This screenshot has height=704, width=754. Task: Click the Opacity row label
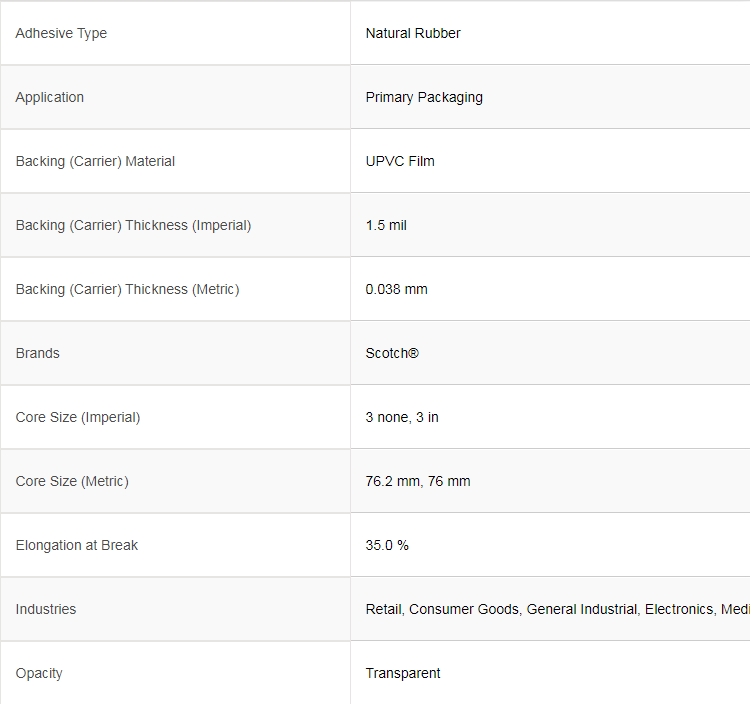click(x=40, y=673)
